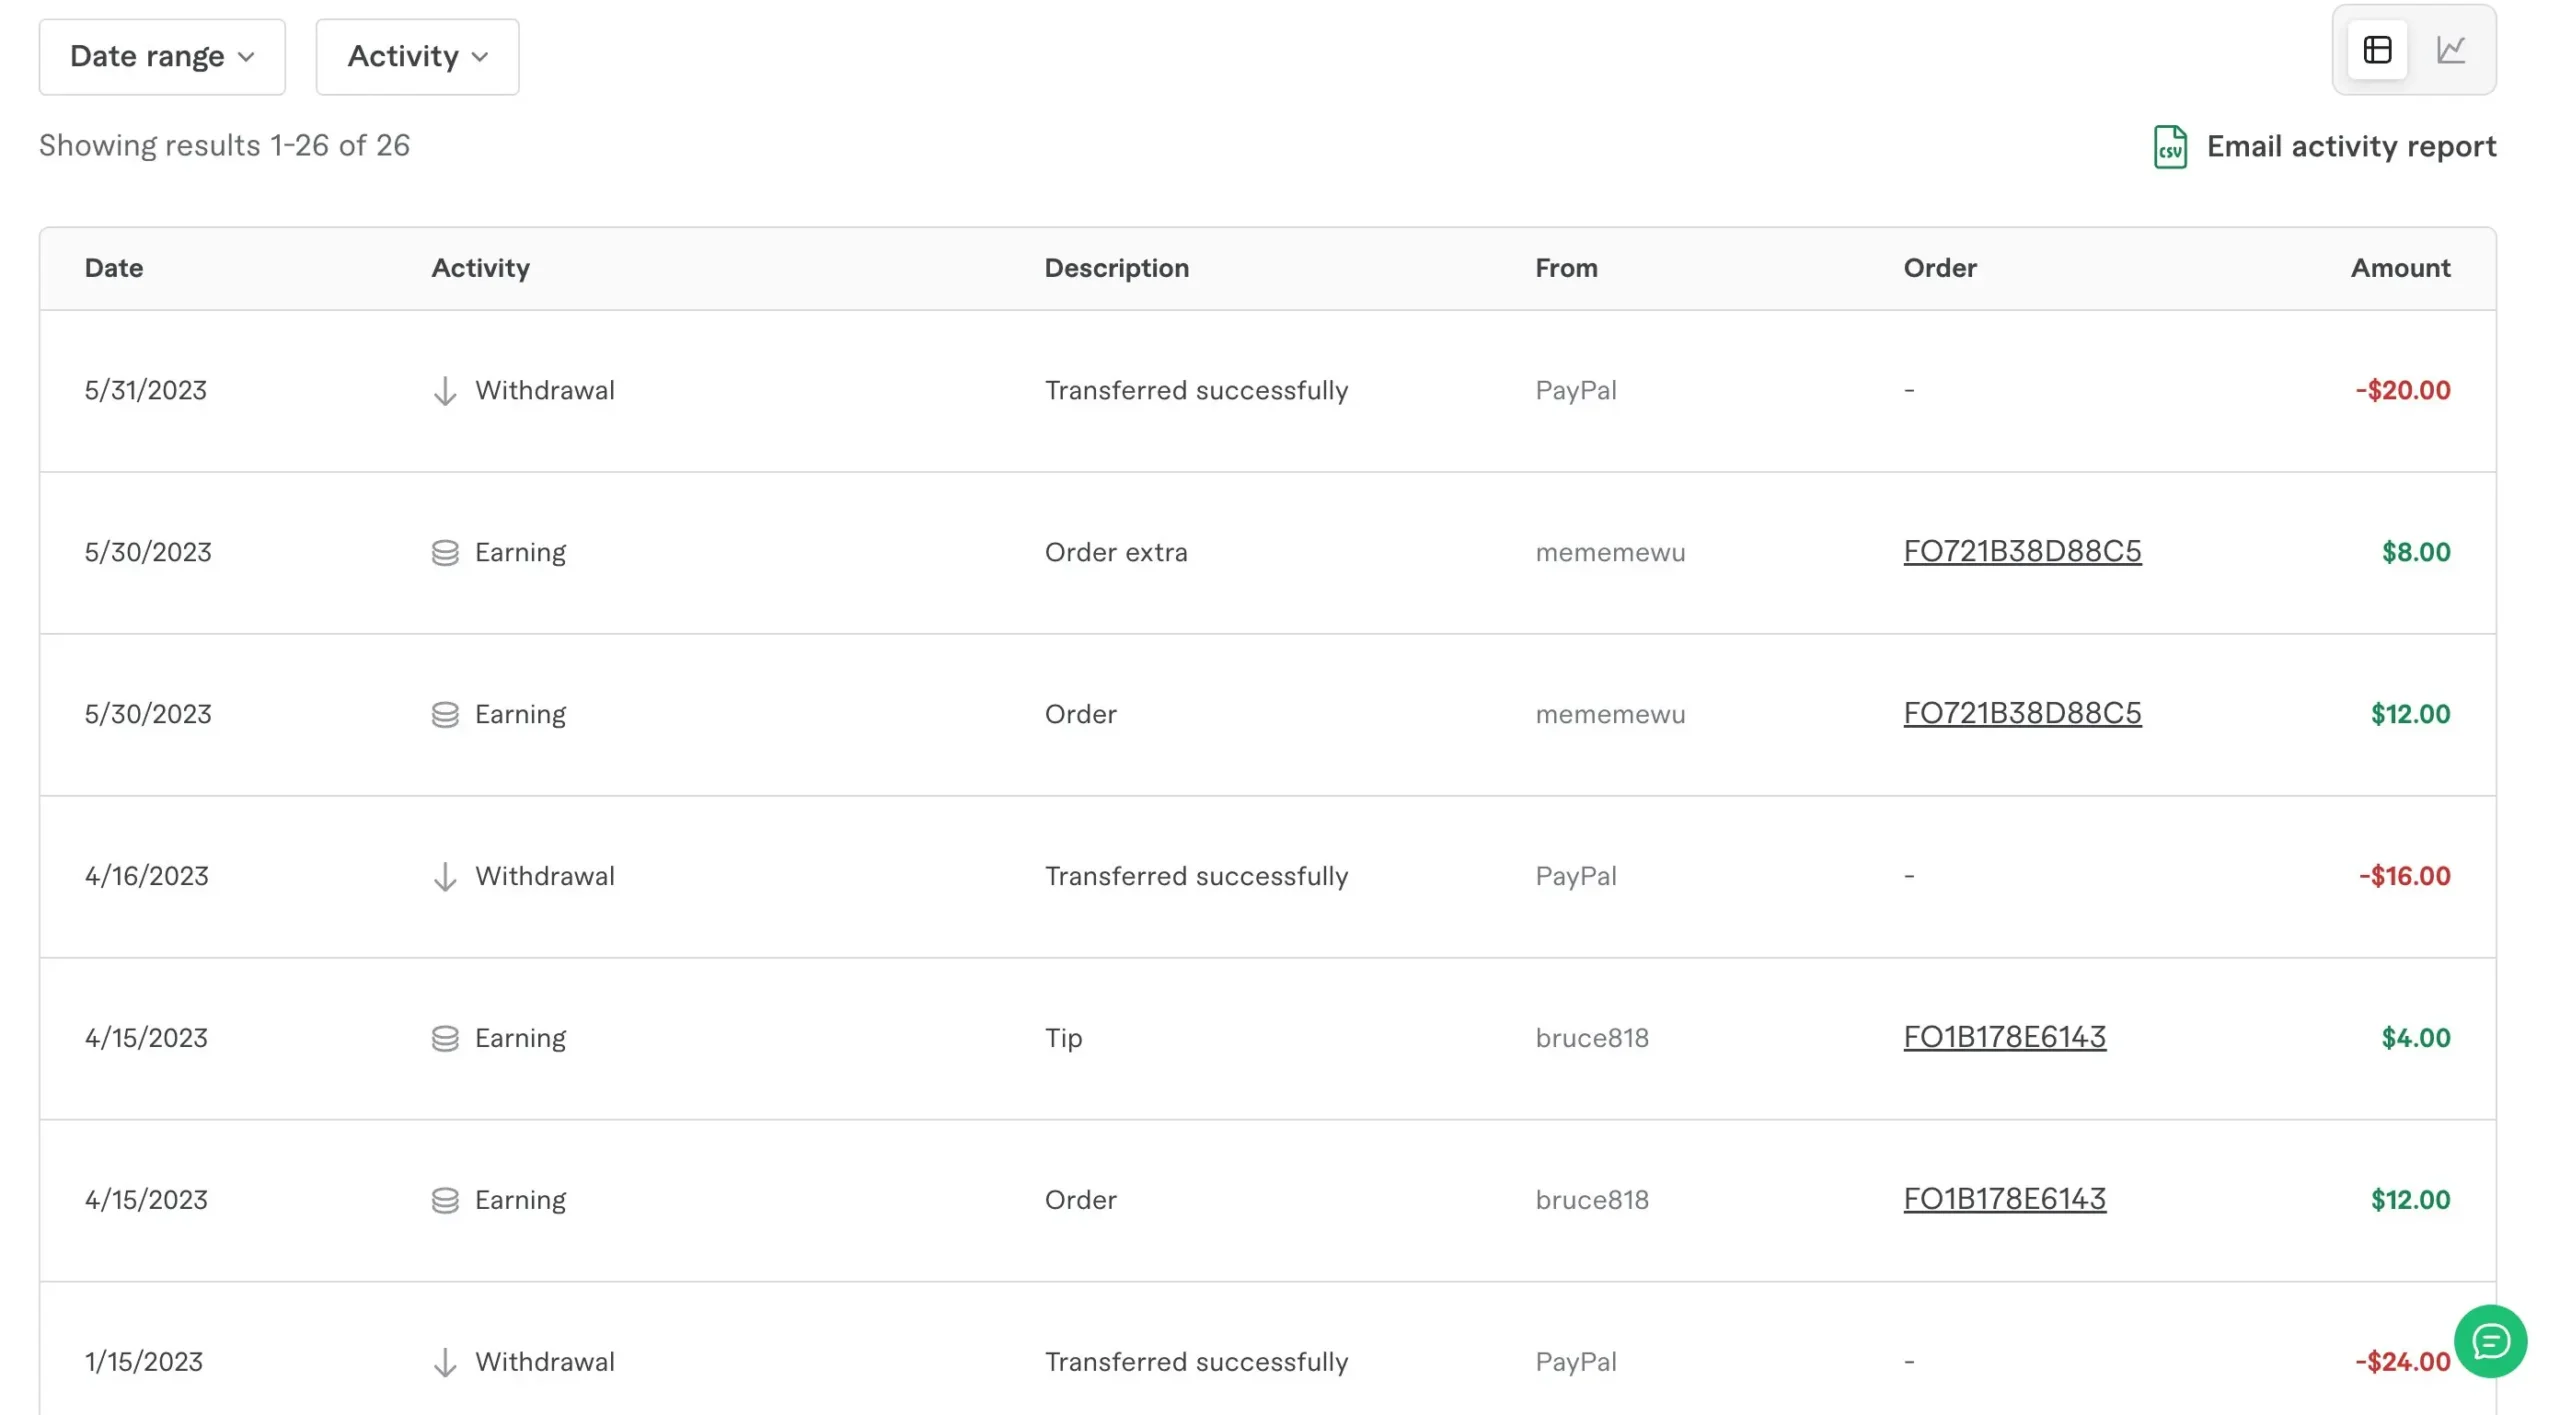The image size is (2560, 1415).
Task: Click earning coins icon in 5/30/2023 $12.00 row
Action: [x=445, y=715]
